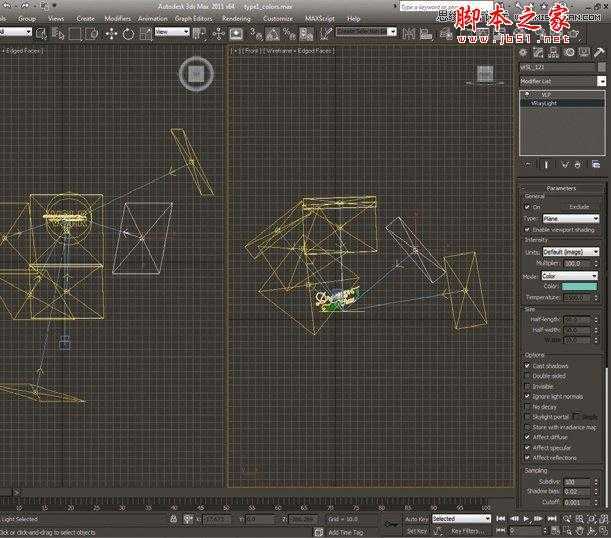Open the Create command panel tab

click(x=523, y=53)
